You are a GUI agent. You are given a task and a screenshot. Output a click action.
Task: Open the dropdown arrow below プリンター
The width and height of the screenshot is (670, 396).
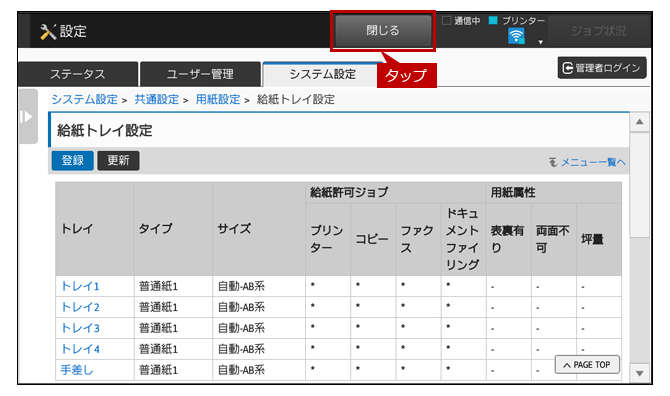tap(541, 42)
